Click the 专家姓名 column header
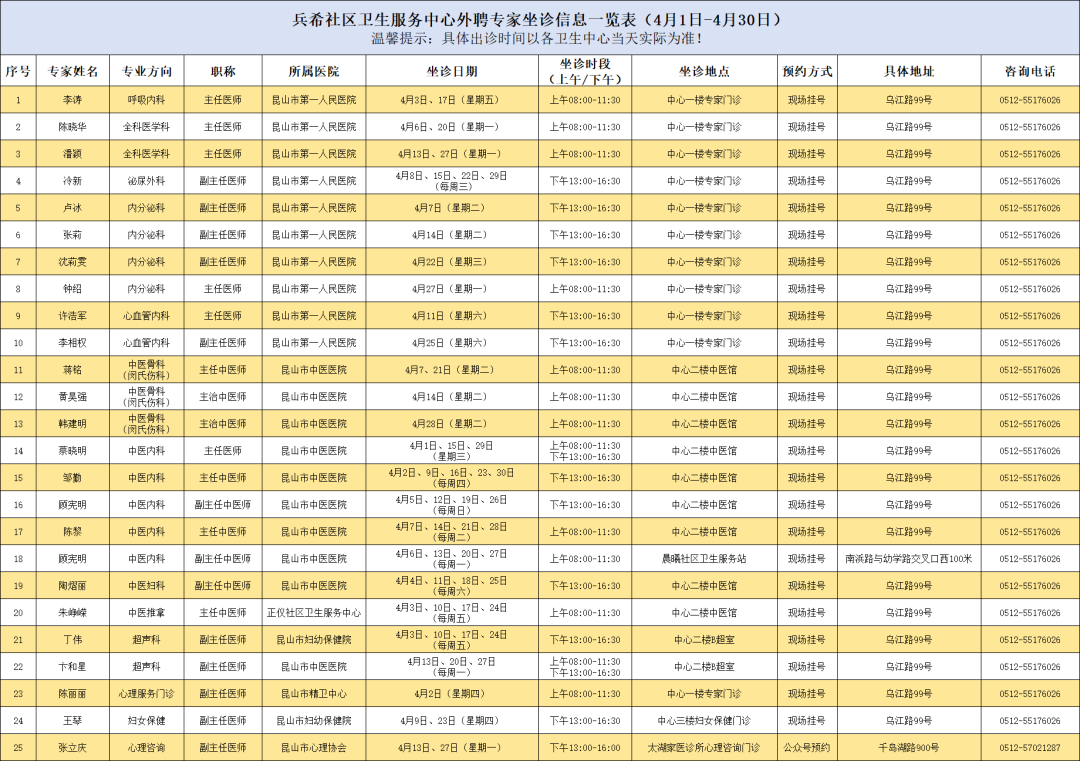Viewport: 1080px width, 761px height. click(x=73, y=72)
